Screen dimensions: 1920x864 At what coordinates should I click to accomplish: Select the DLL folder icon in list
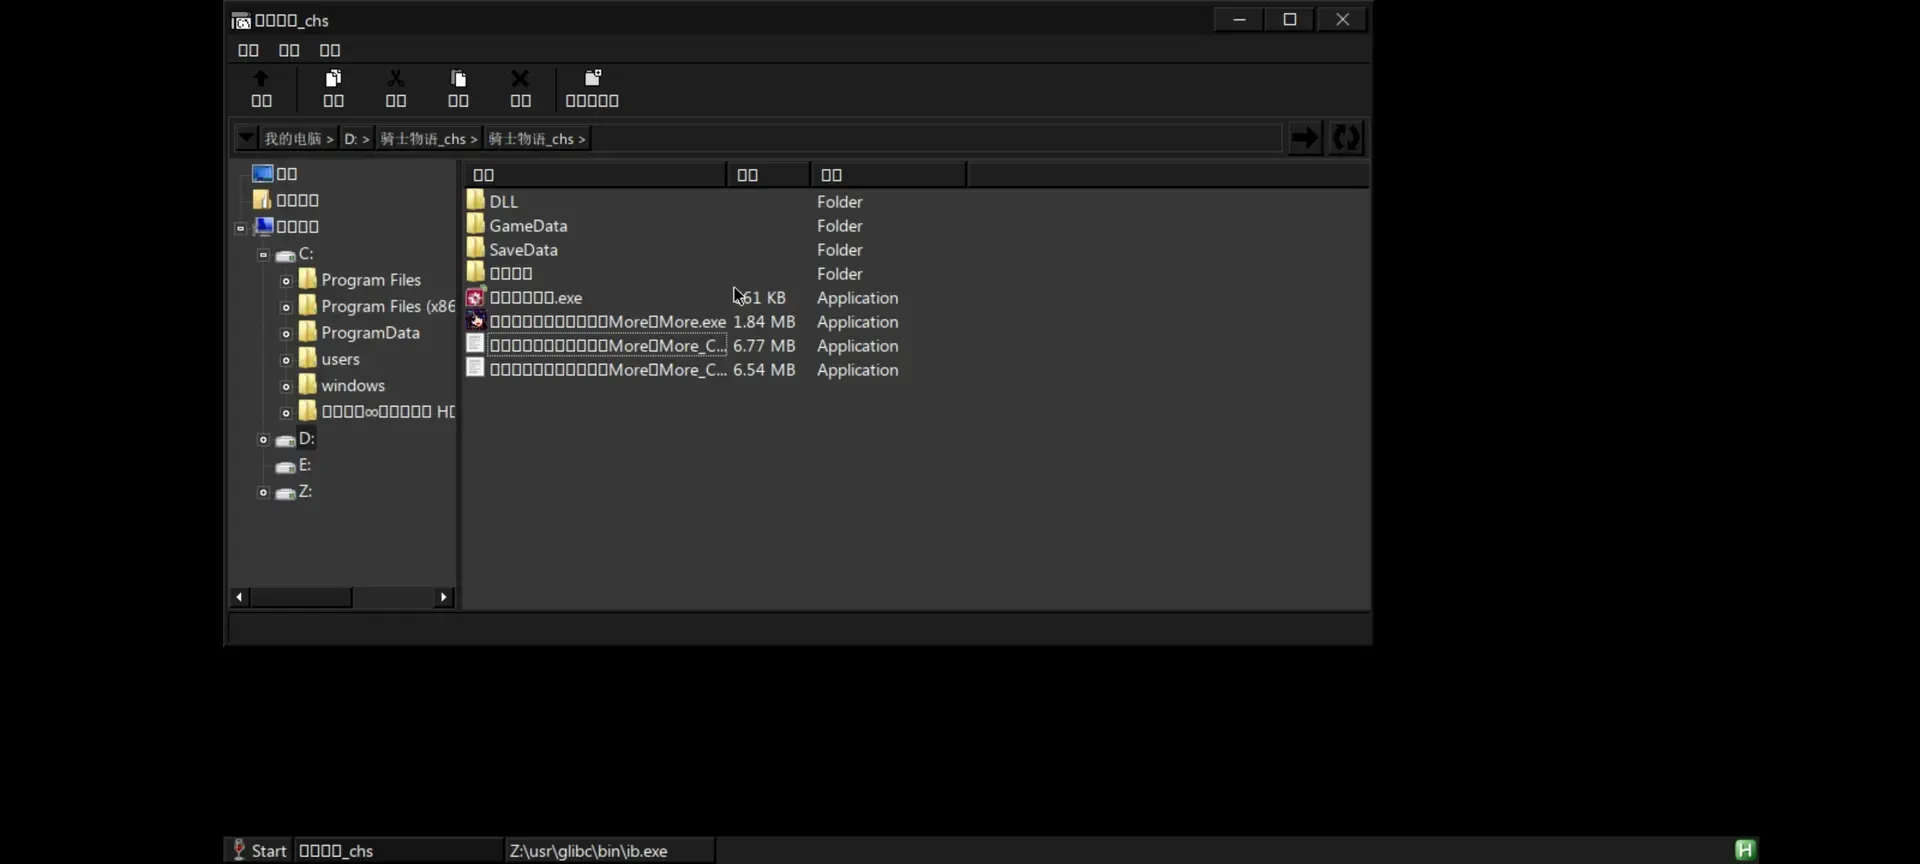(475, 200)
